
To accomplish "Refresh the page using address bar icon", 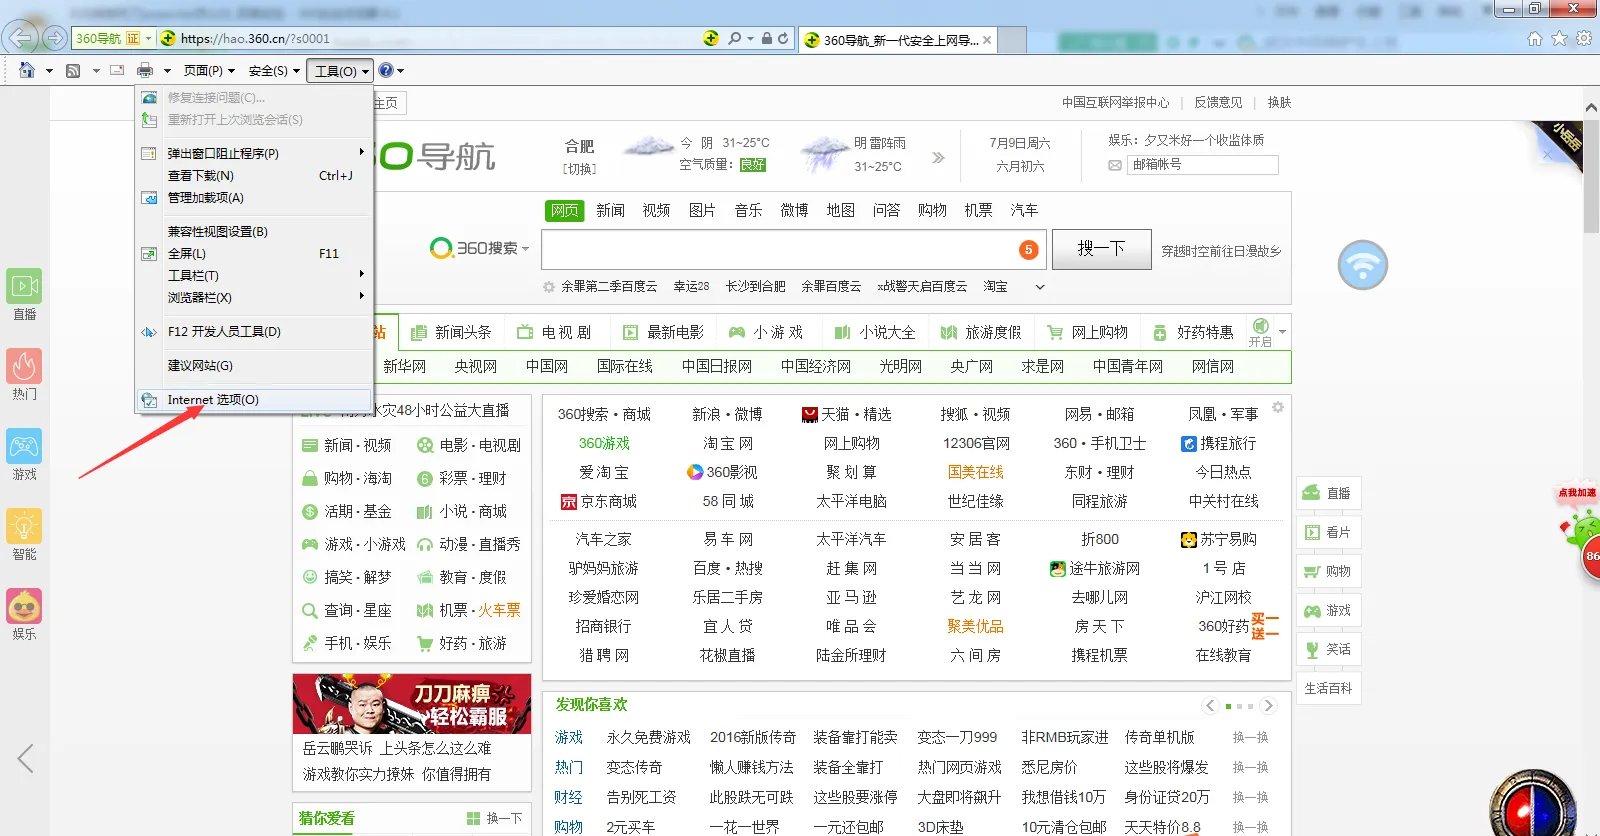I will click(783, 38).
